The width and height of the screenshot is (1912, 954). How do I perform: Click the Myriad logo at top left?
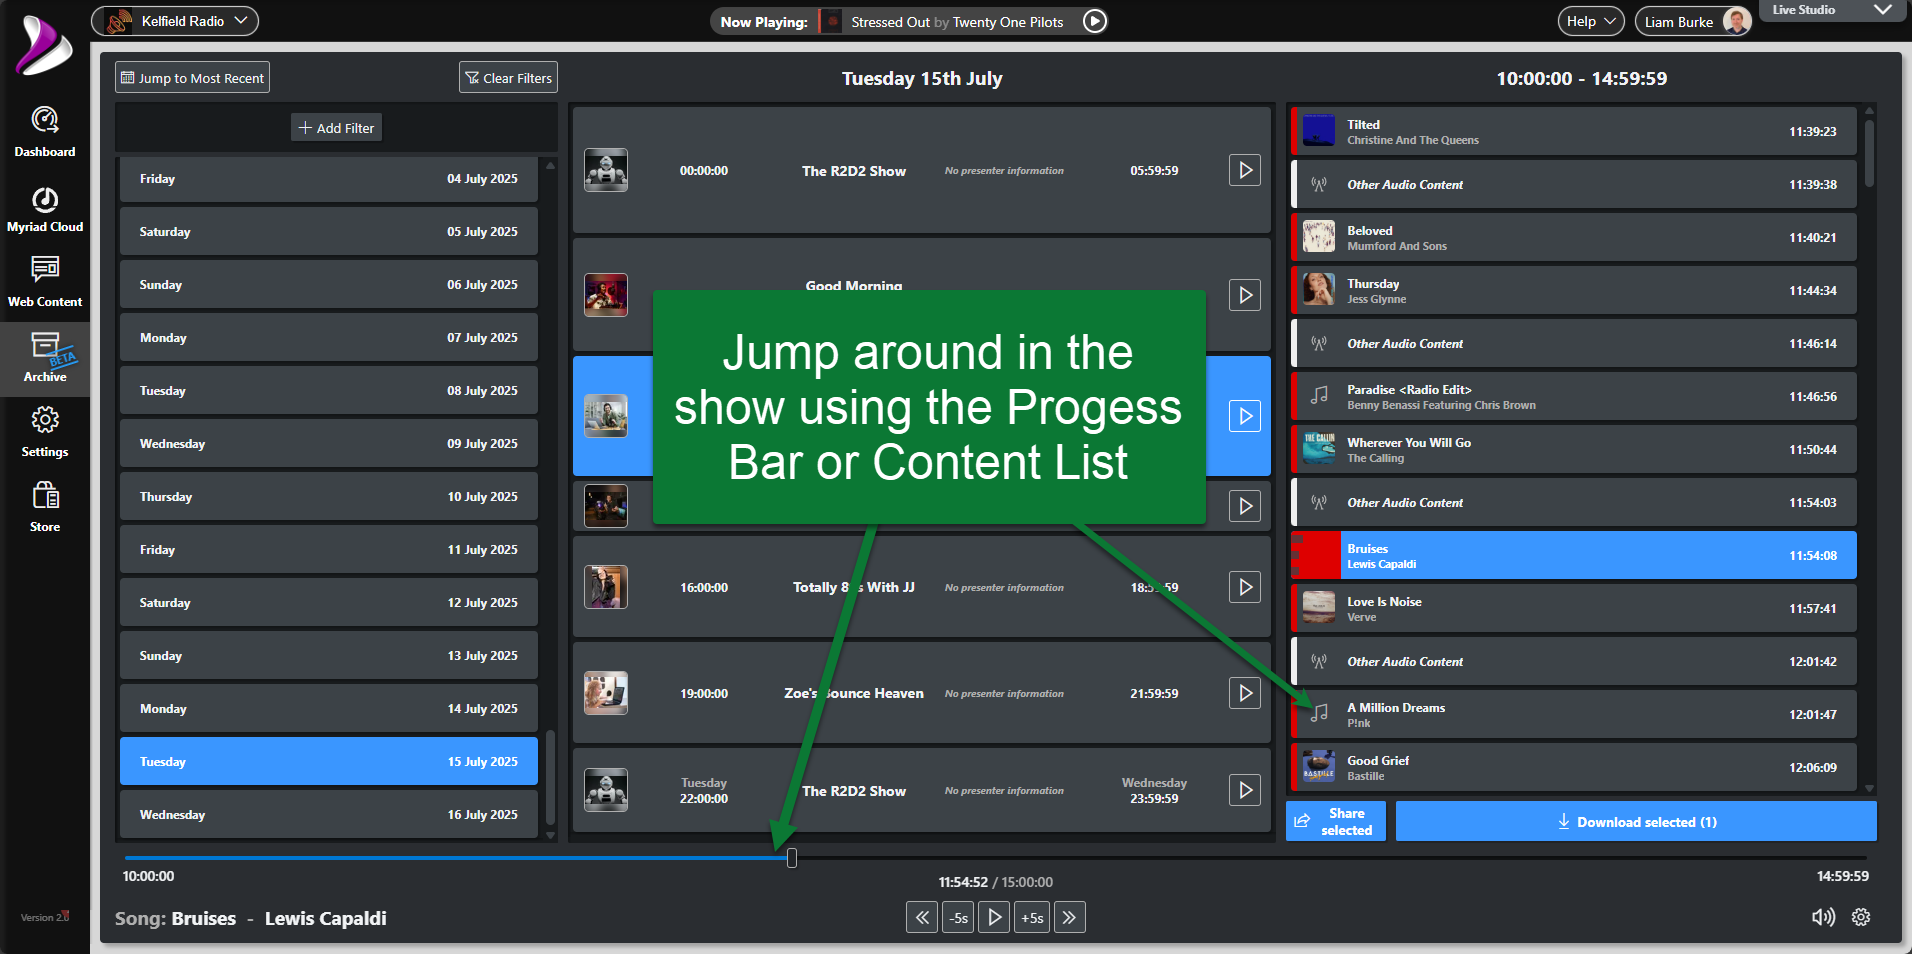43,45
